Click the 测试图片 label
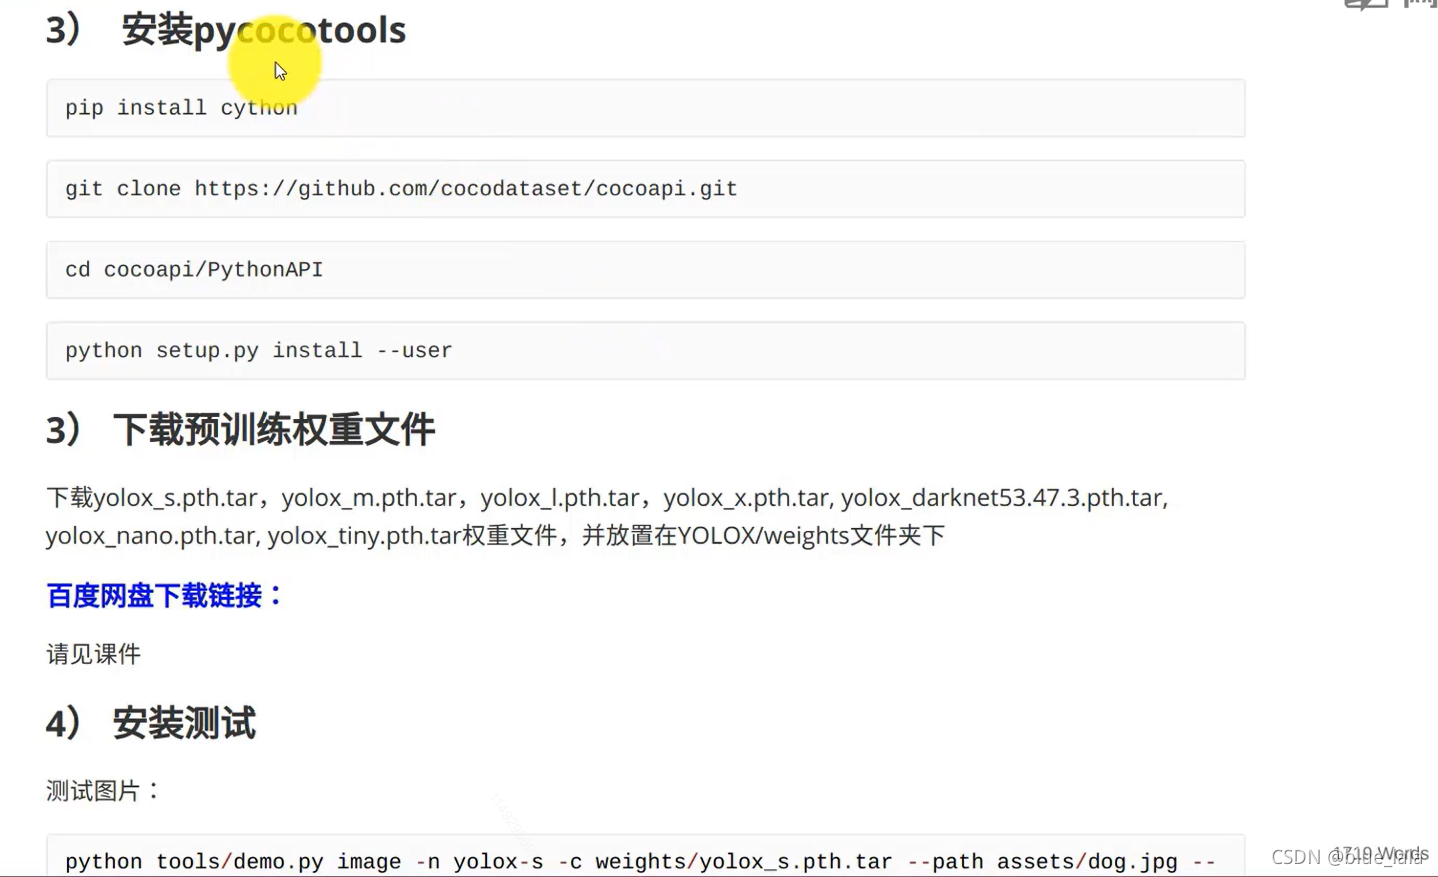This screenshot has height=877, width=1438. [103, 791]
